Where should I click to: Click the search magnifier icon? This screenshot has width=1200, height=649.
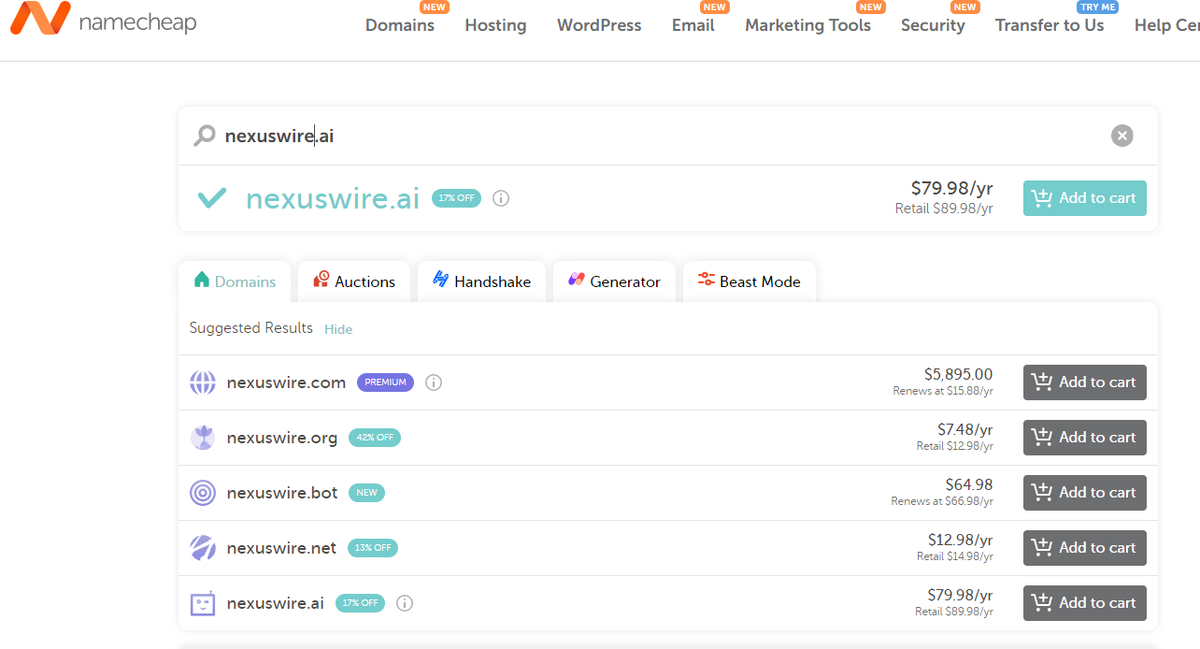click(x=204, y=135)
